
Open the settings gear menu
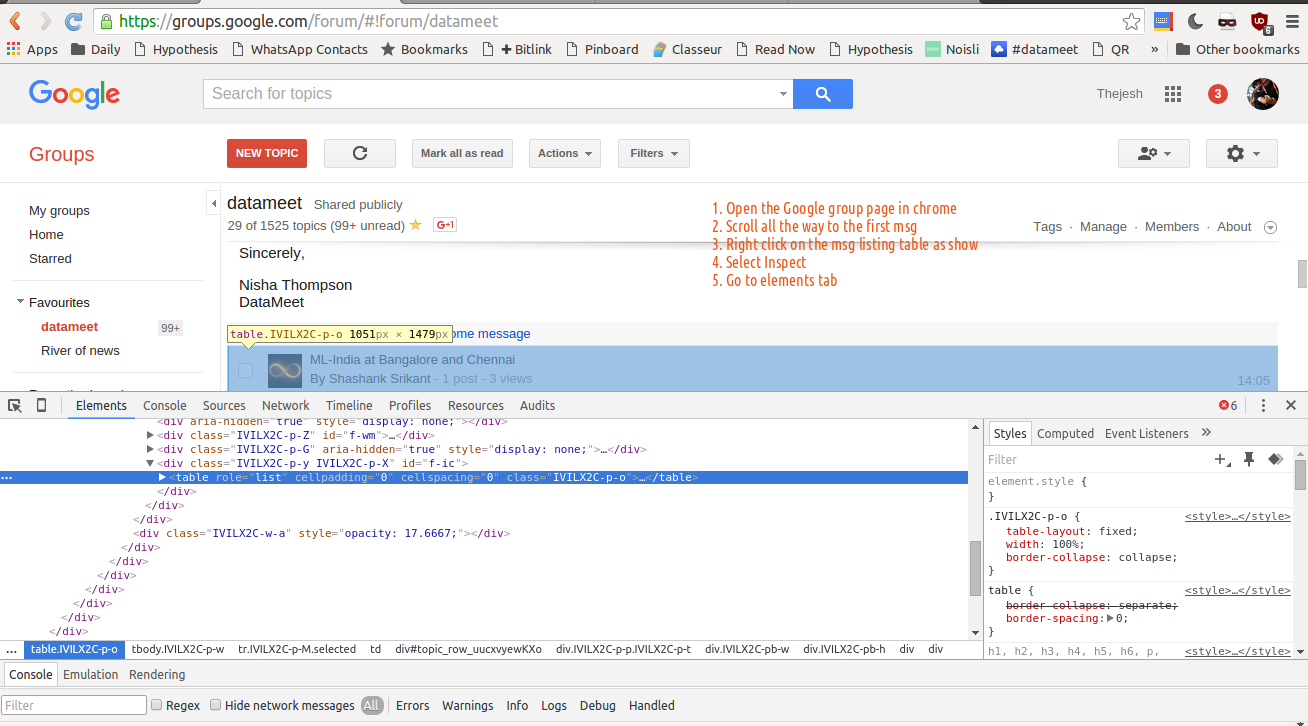pos(1242,153)
